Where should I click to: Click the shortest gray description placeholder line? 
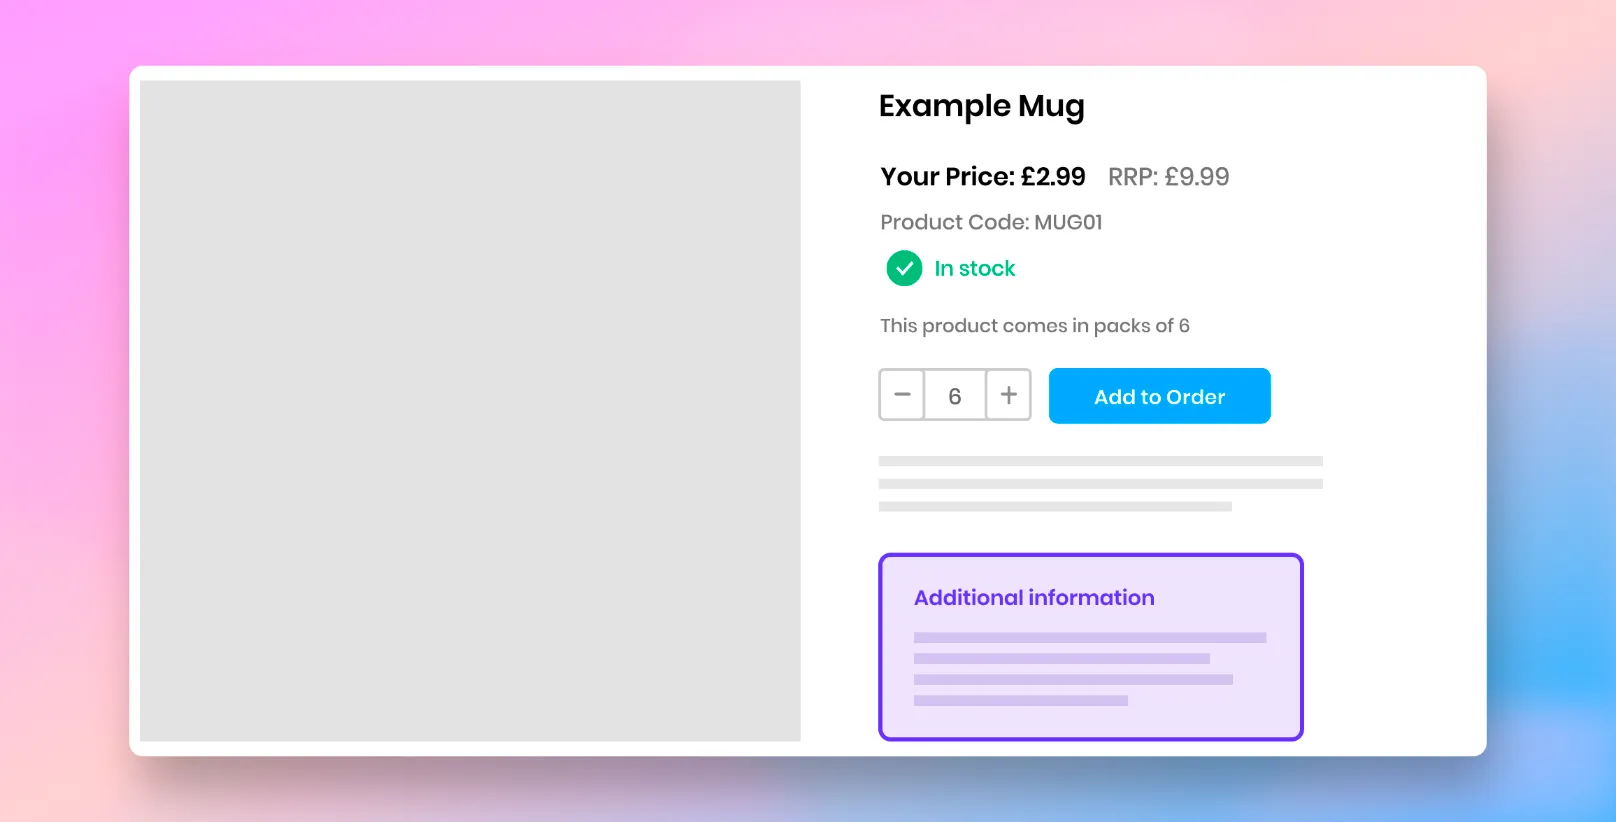click(x=1055, y=507)
